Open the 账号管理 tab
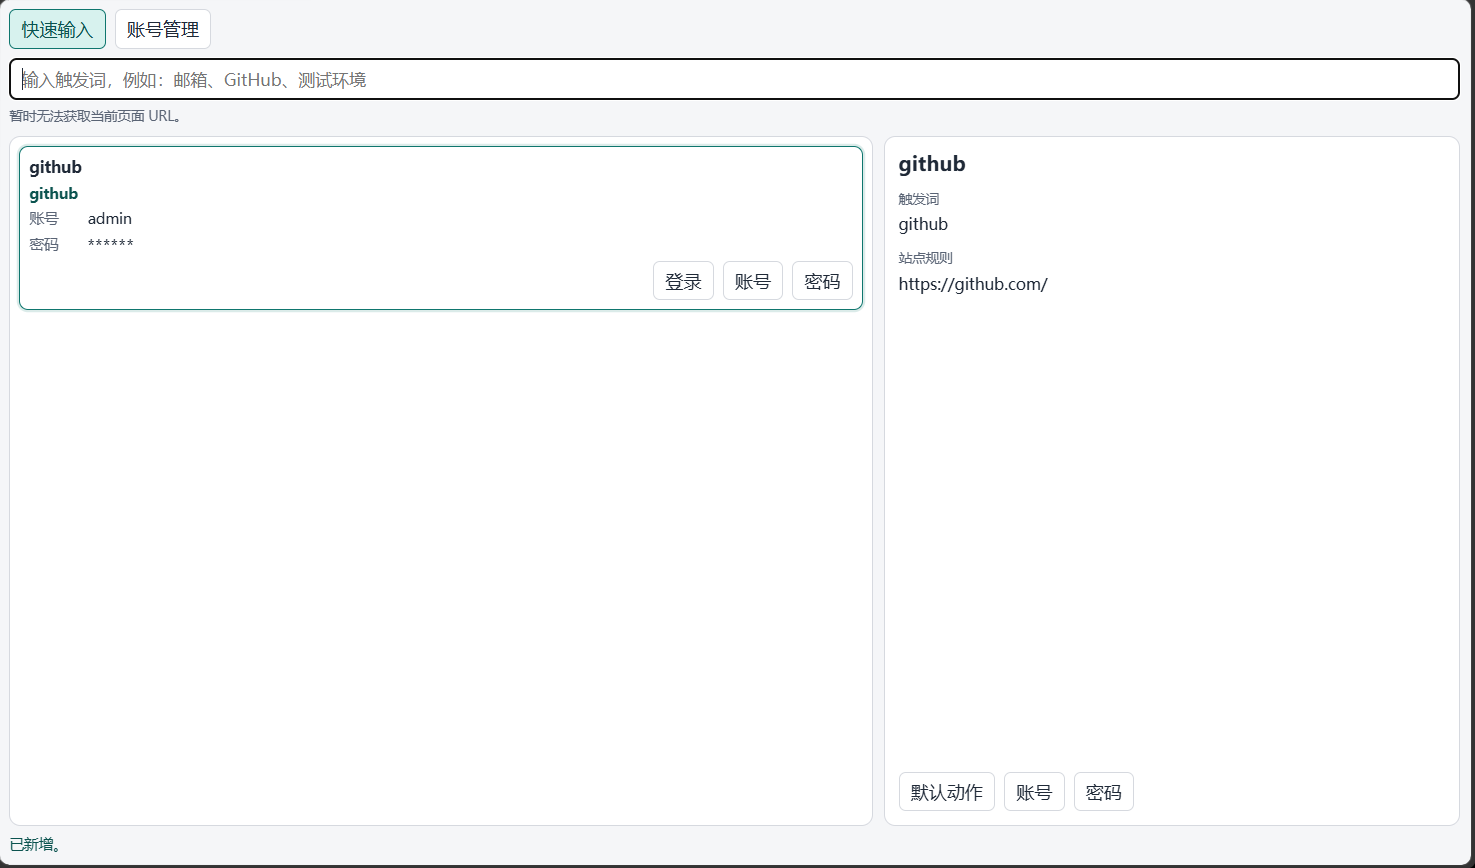 (x=163, y=29)
